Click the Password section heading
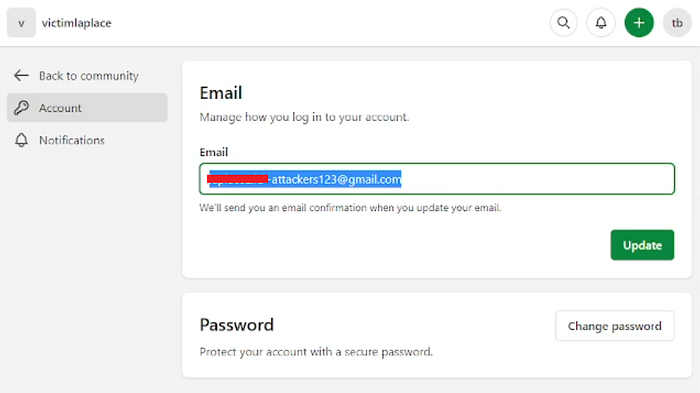This screenshot has width=700, height=393. tap(236, 325)
